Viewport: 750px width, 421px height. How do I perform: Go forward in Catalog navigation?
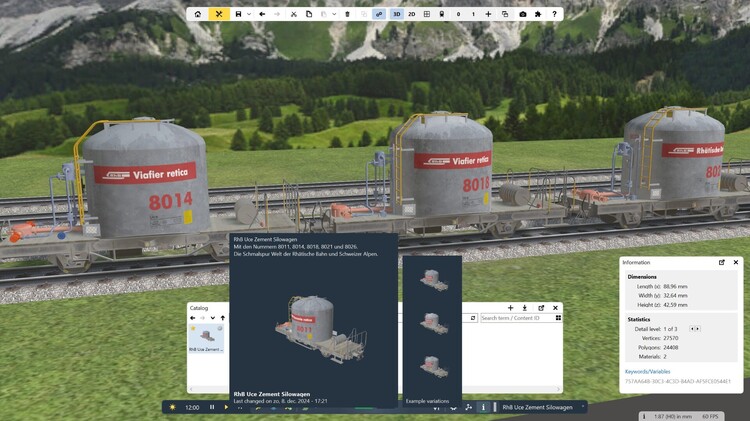tap(202, 318)
